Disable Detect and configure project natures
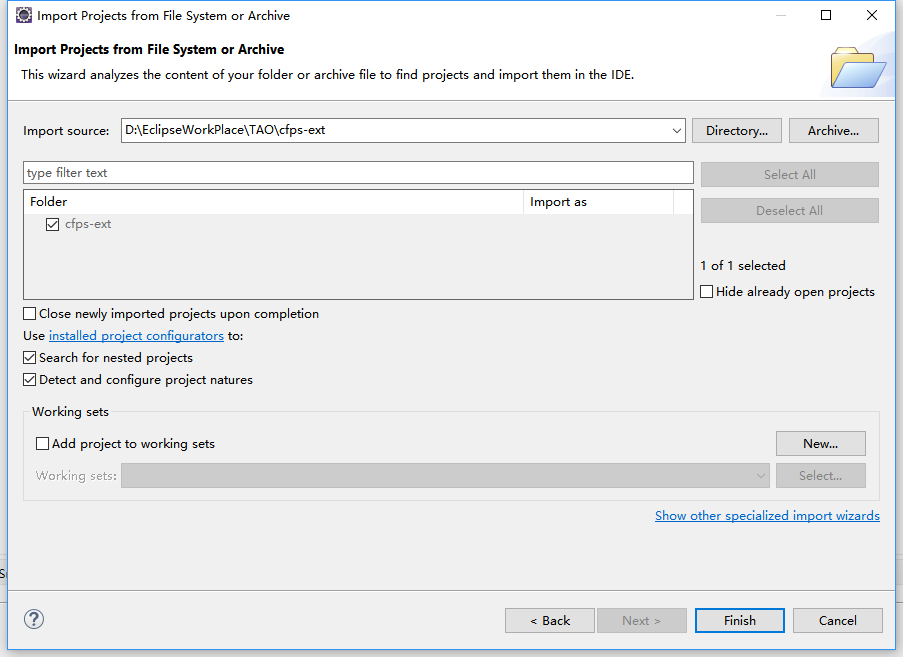Image resolution: width=903 pixels, height=657 pixels. [30, 380]
